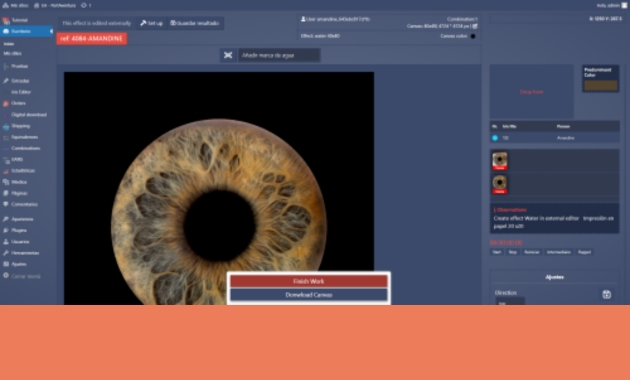The height and width of the screenshot is (380, 630).
Task: Click Guardar resultado button
Action: click(x=194, y=23)
